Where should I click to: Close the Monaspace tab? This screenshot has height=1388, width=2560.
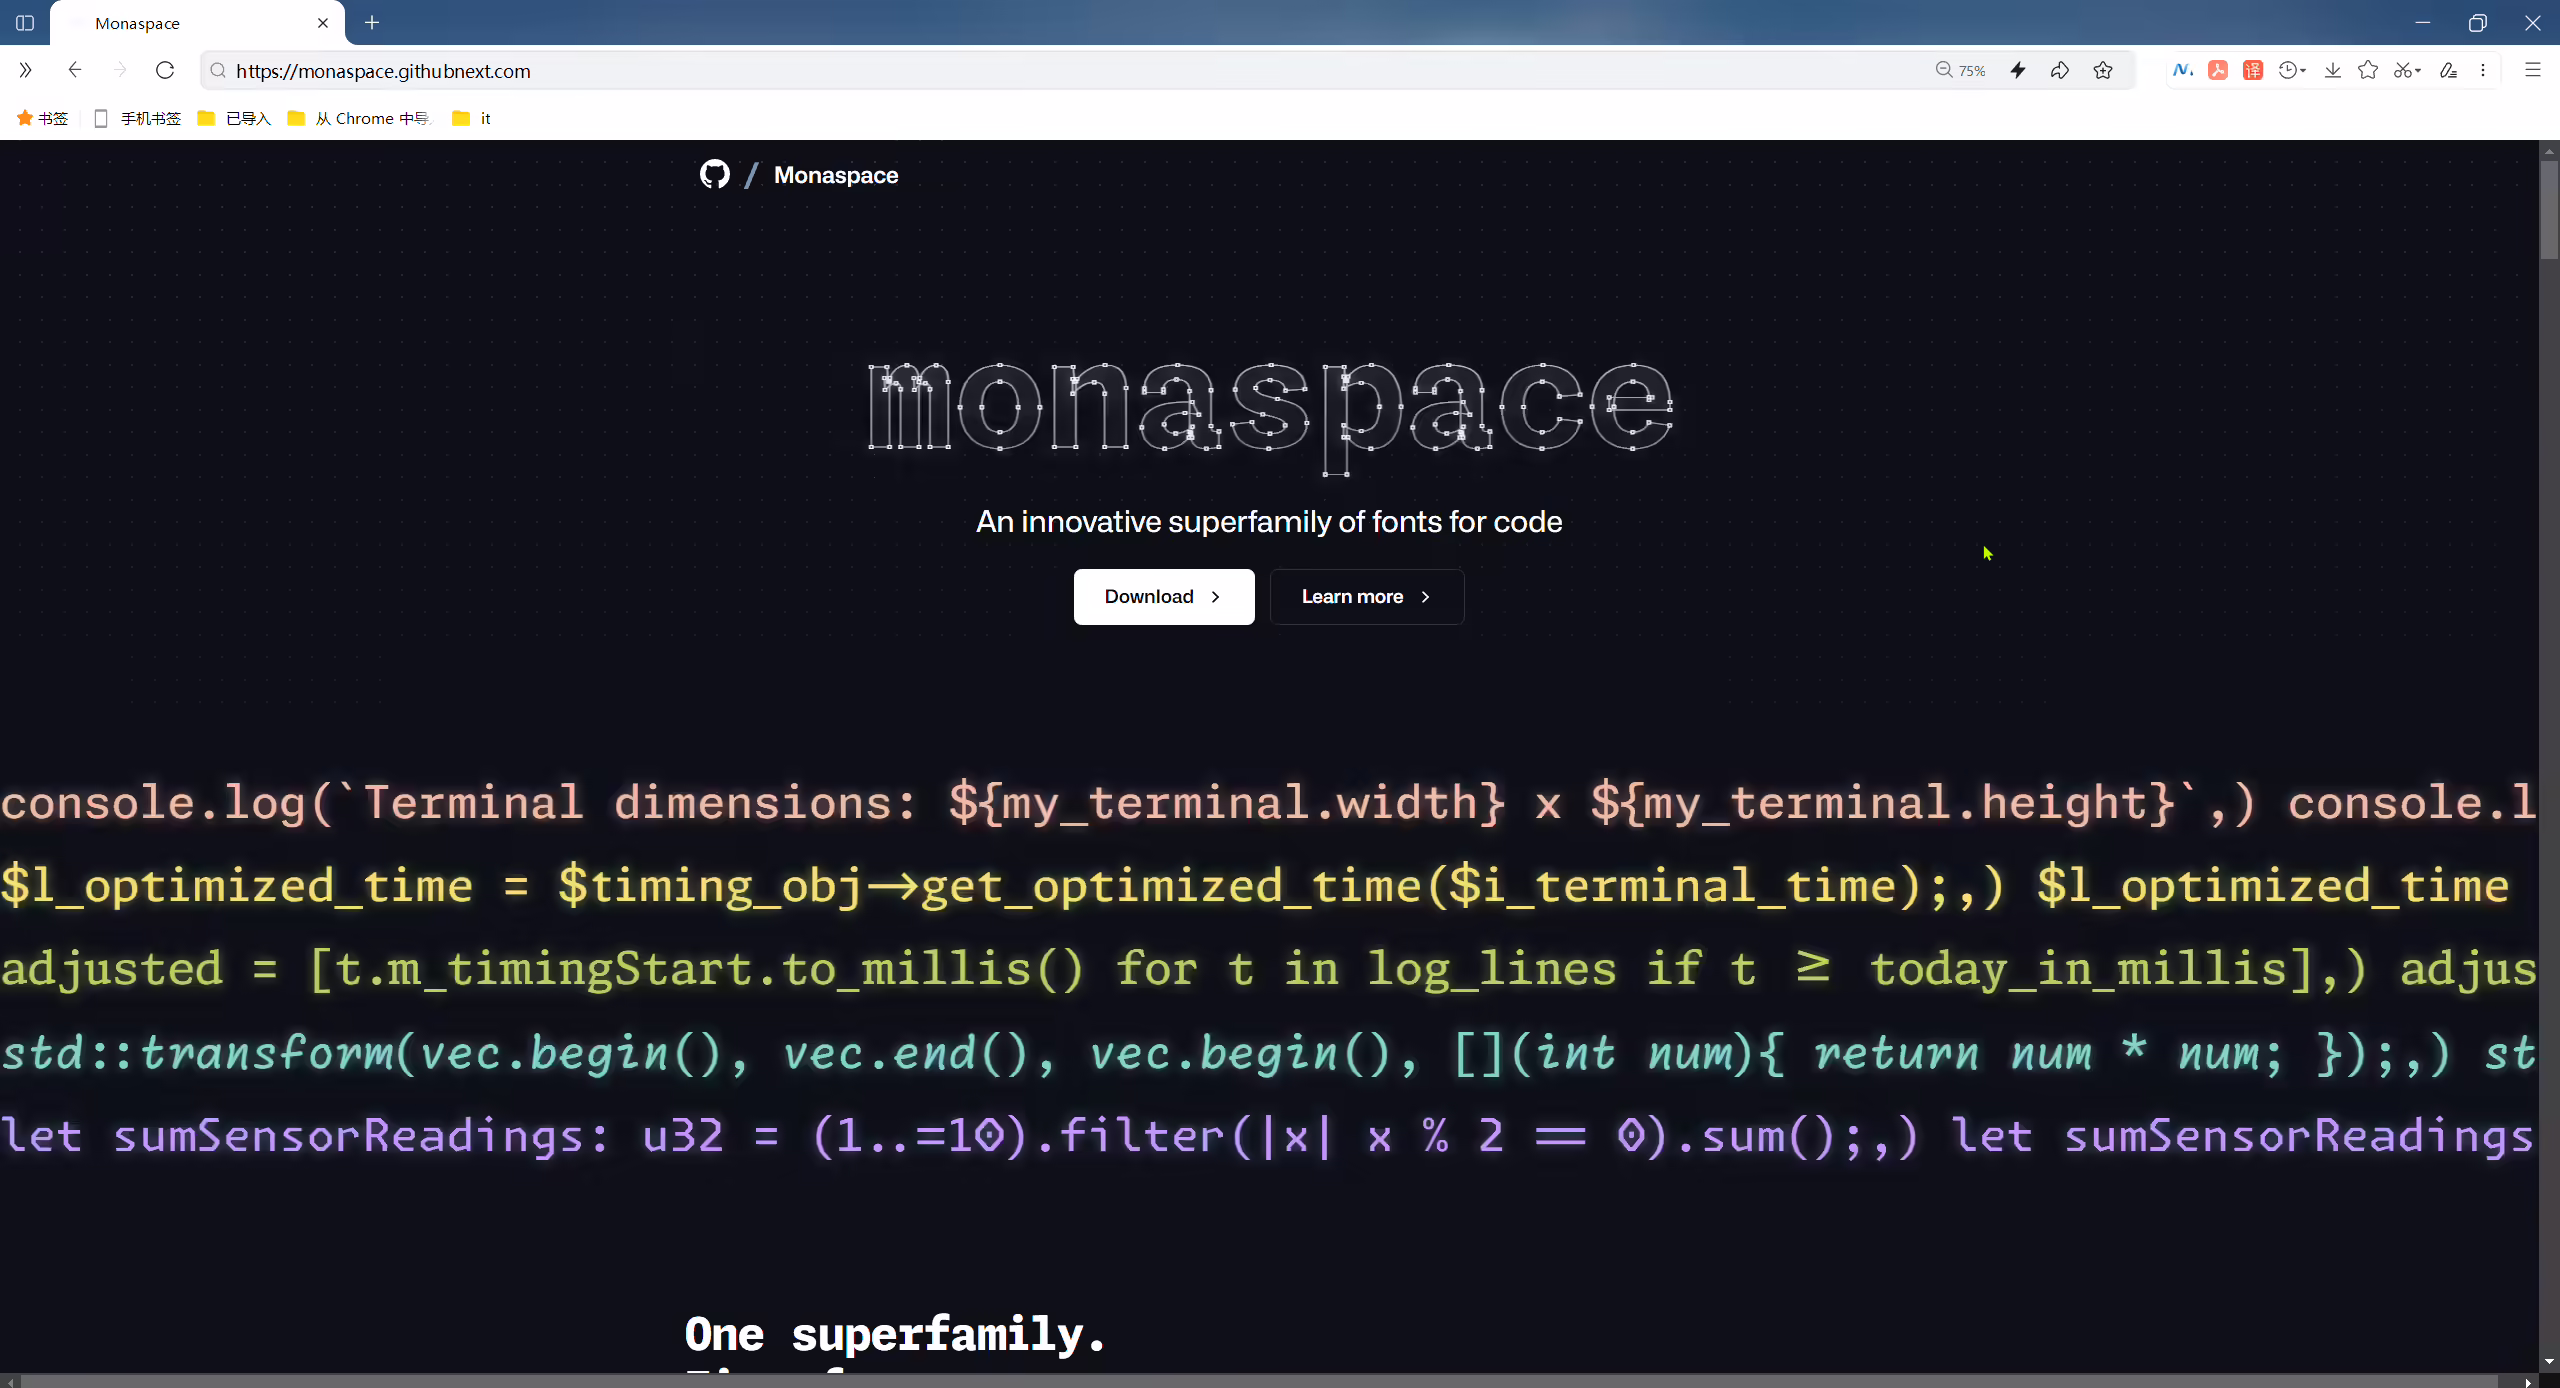tap(323, 23)
